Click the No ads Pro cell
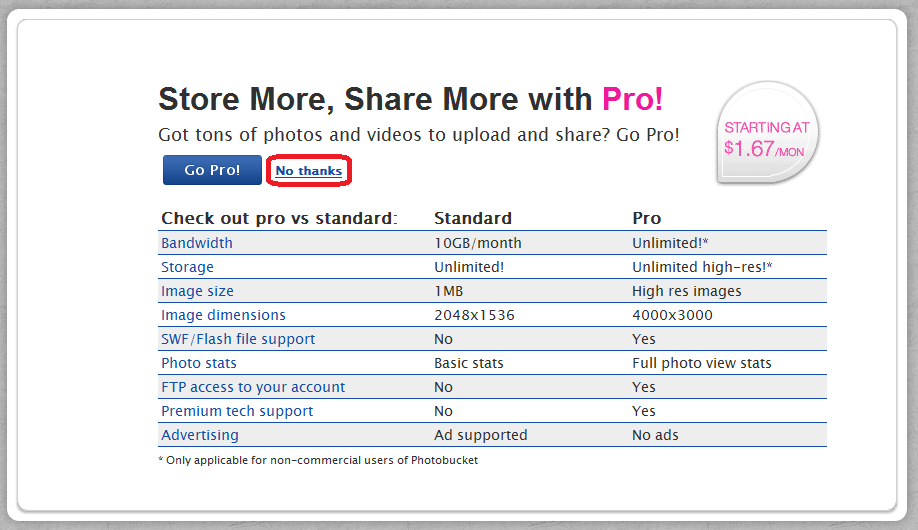 (655, 435)
